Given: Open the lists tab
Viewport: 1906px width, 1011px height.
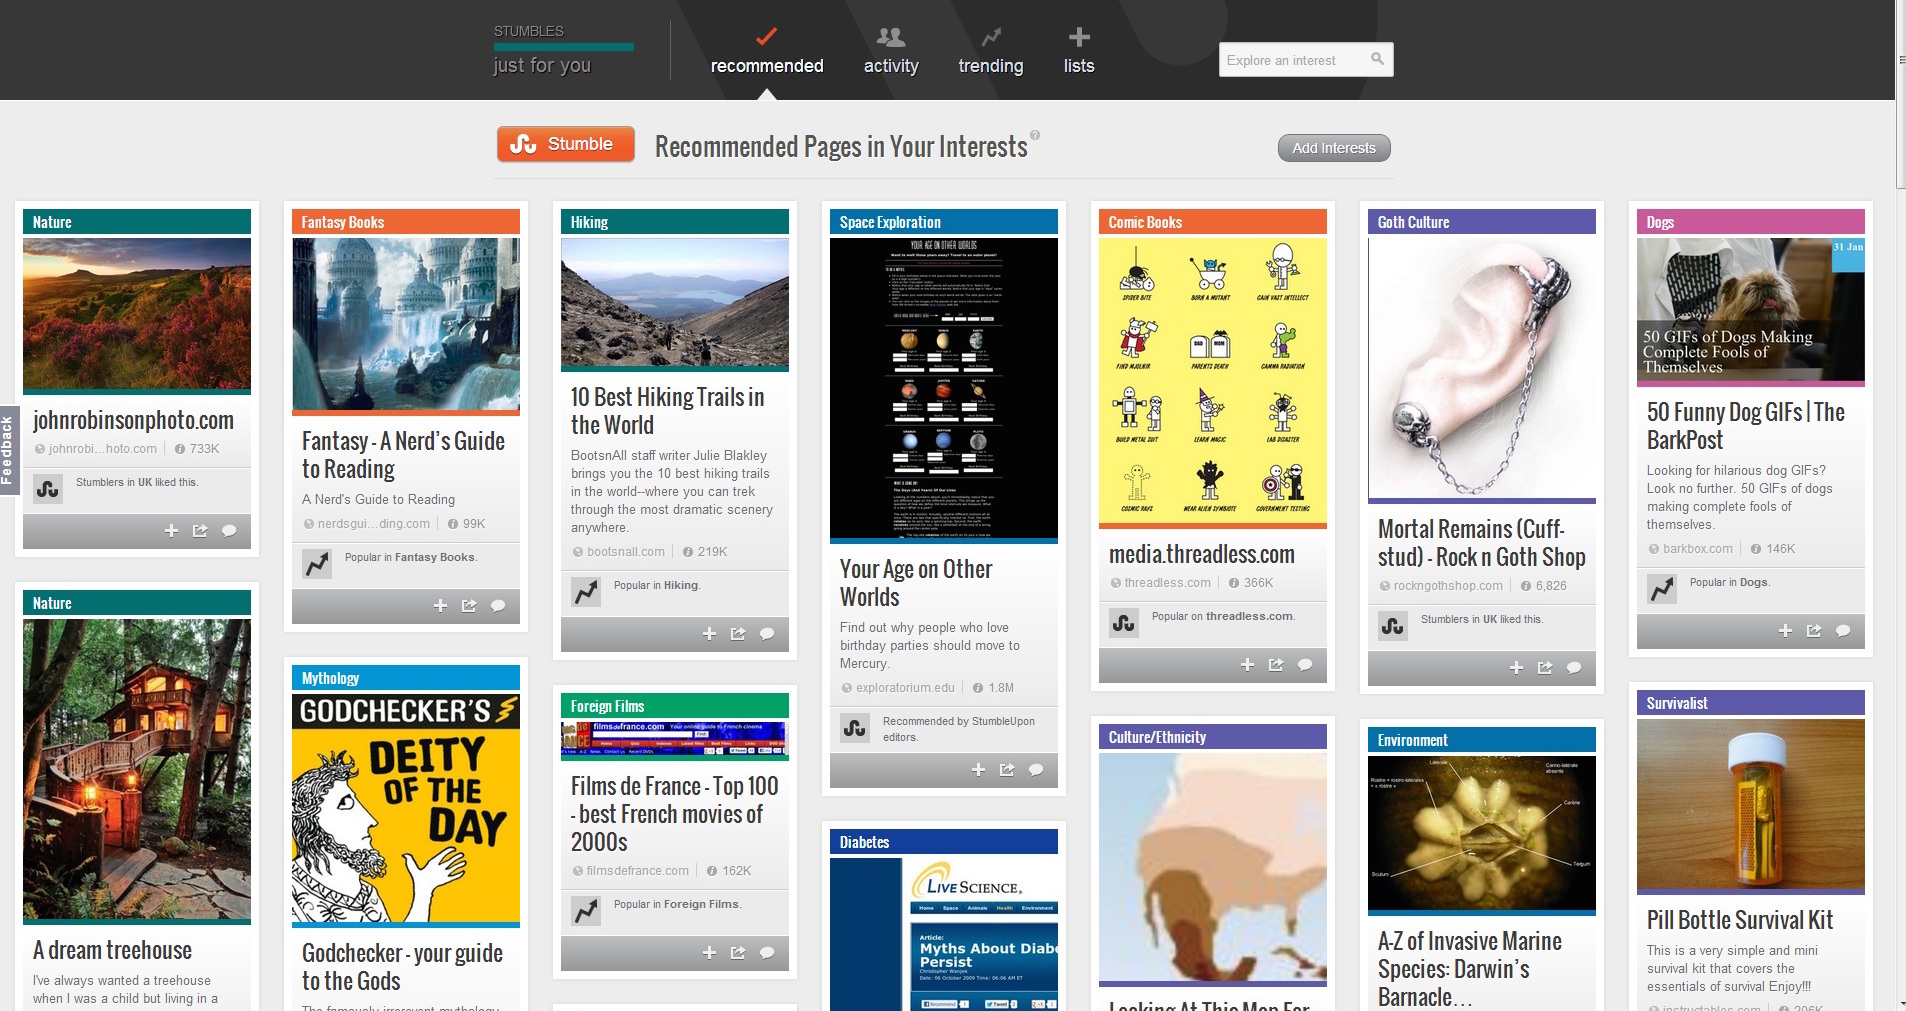Looking at the screenshot, I should [x=1079, y=51].
